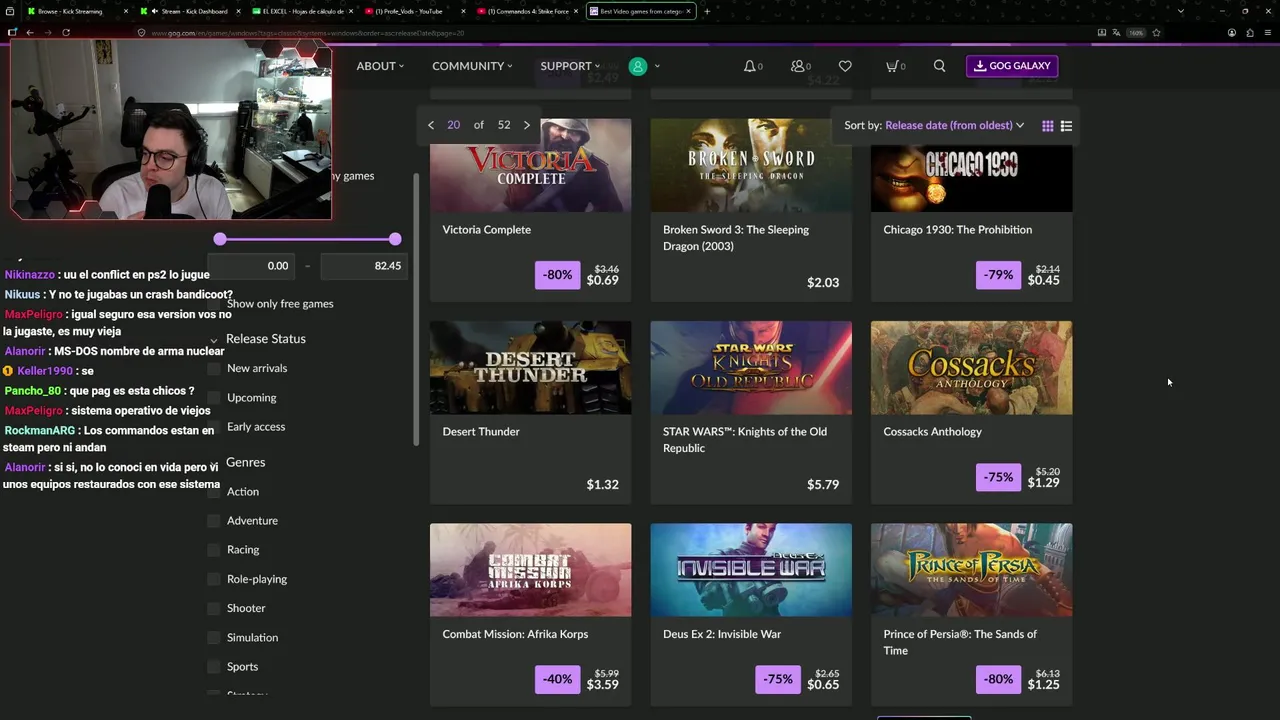
Task: Close the Profe_Vods YouTube tab
Action: click(x=463, y=11)
